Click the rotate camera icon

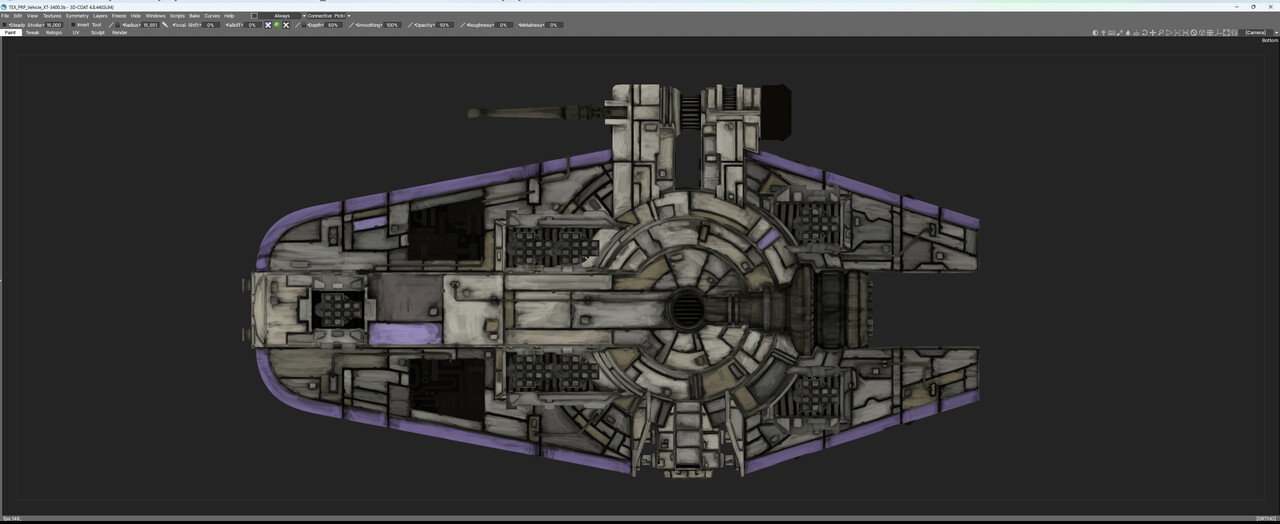[1144, 33]
